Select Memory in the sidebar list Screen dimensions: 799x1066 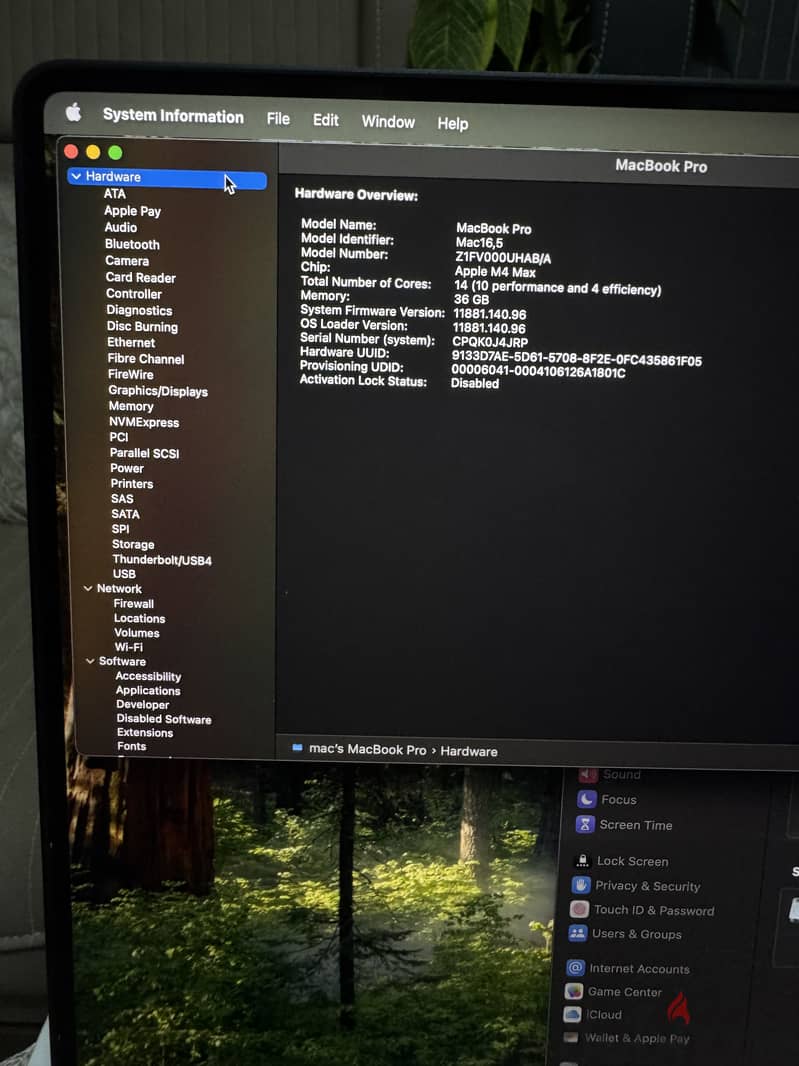[x=131, y=406]
